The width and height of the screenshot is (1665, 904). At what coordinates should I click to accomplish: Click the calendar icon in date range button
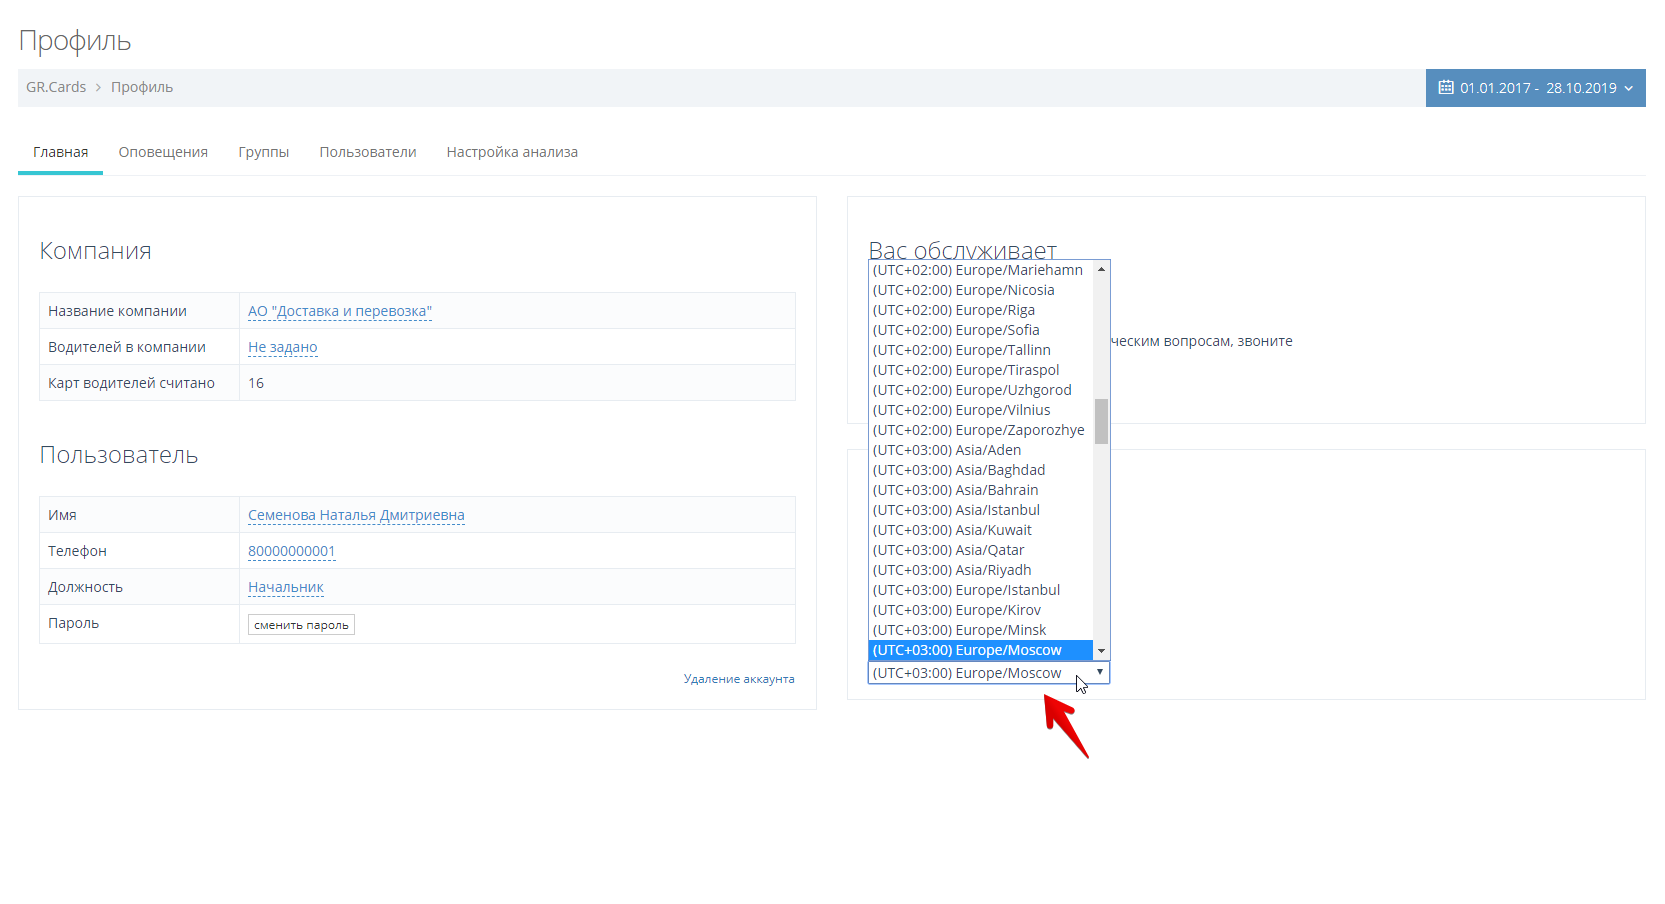pyautogui.click(x=1445, y=88)
